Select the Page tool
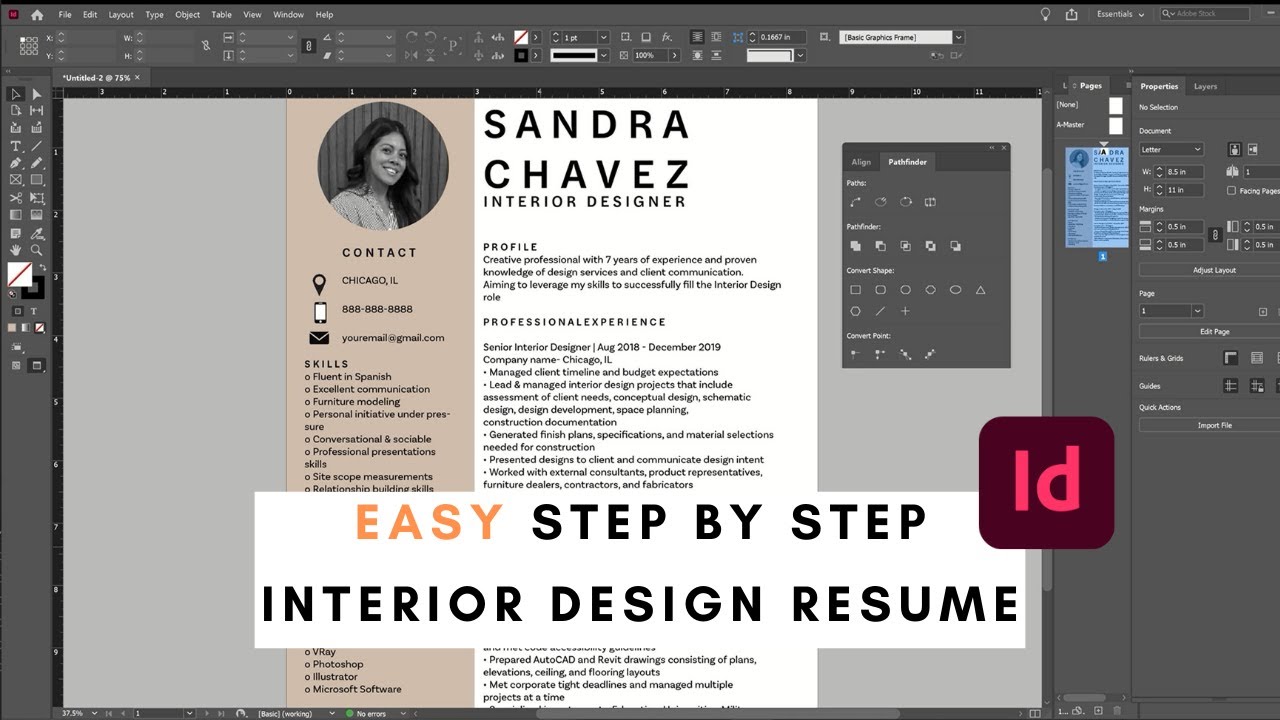This screenshot has width=1280, height=720. [16, 111]
